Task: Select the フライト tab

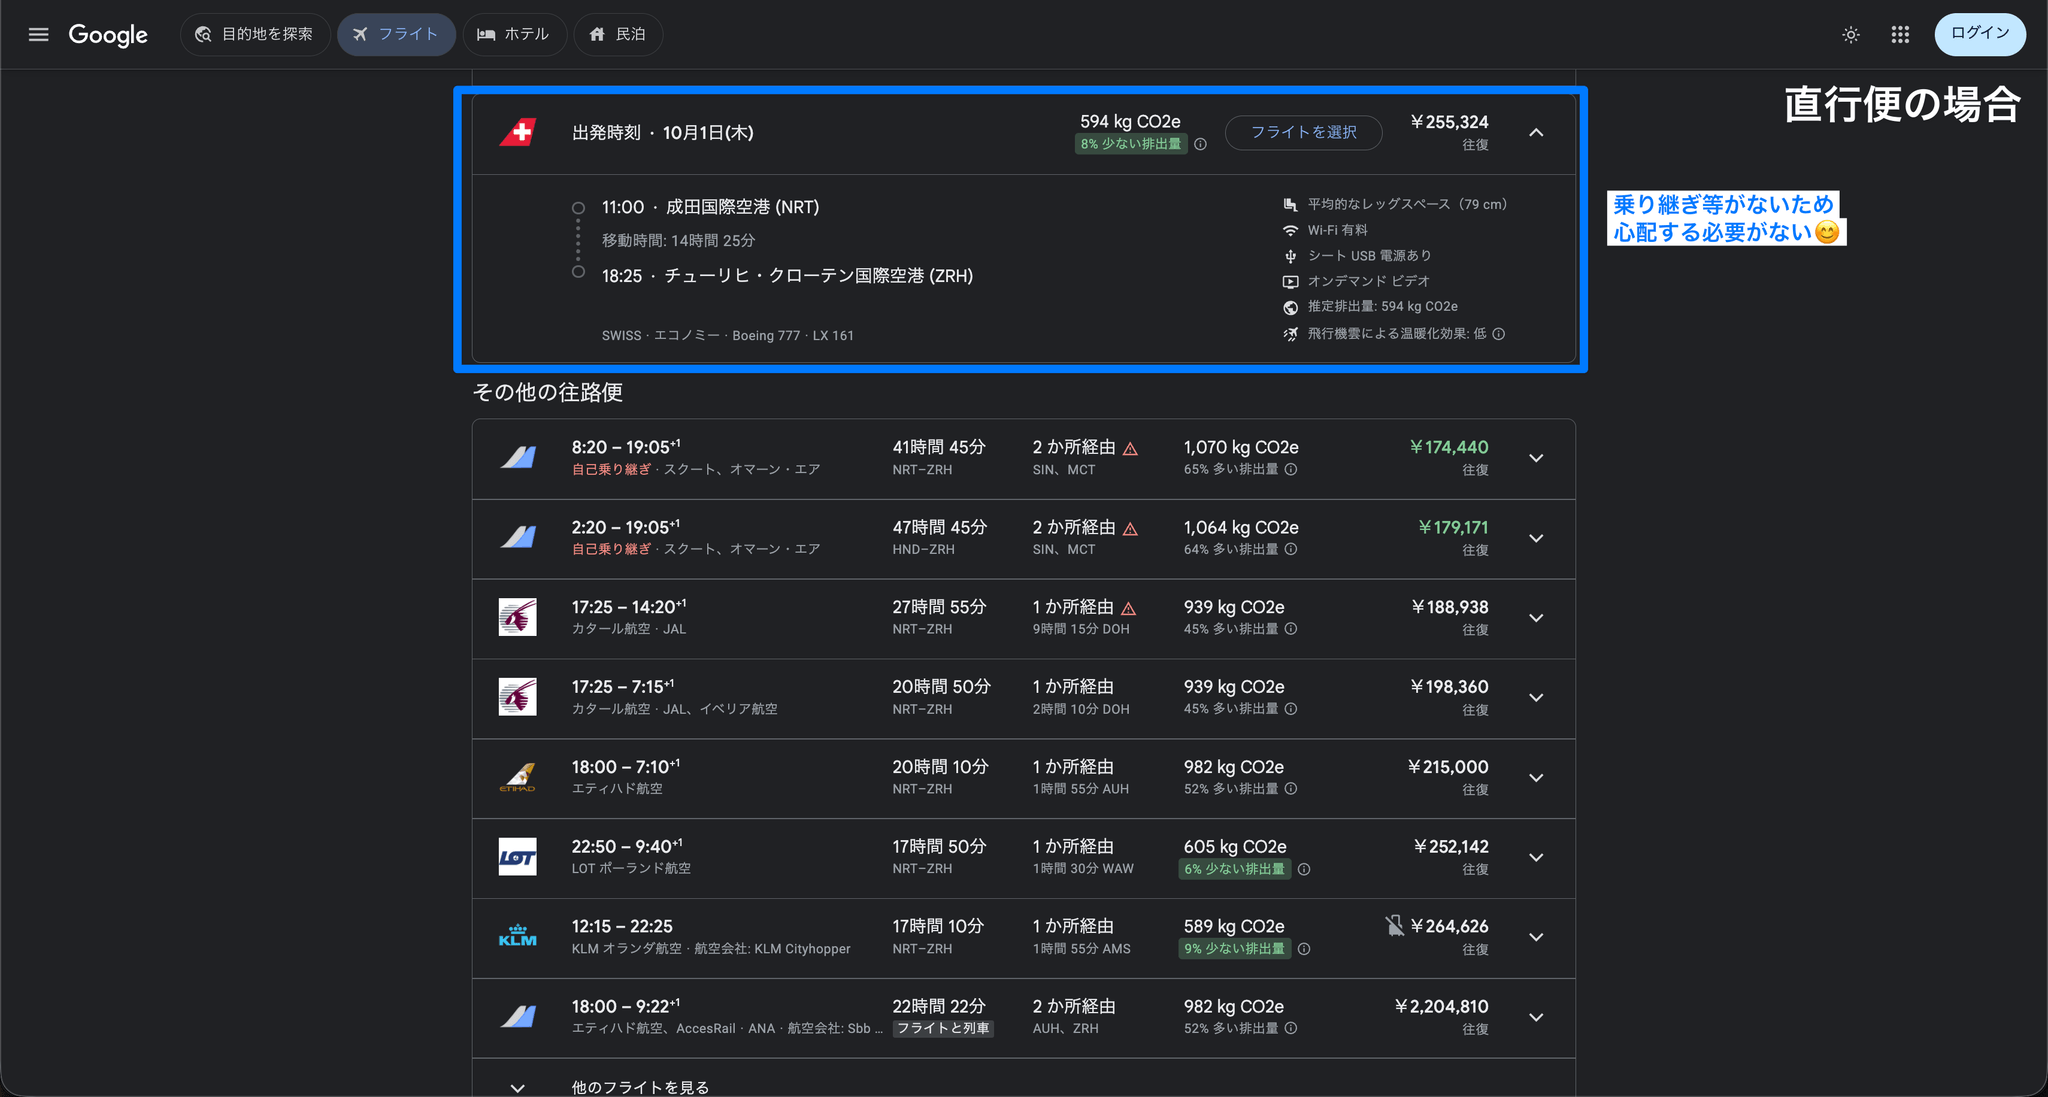Action: (x=396, y=34)
